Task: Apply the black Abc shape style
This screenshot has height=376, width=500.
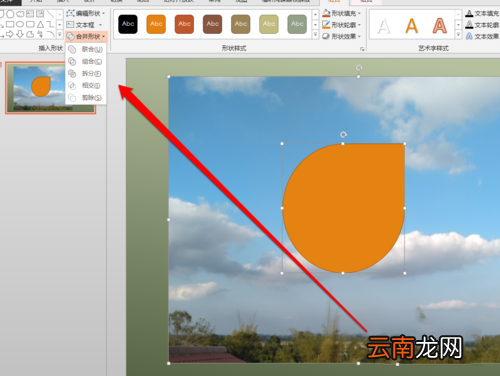Action: pyautogui.click(x=128, y=24)
